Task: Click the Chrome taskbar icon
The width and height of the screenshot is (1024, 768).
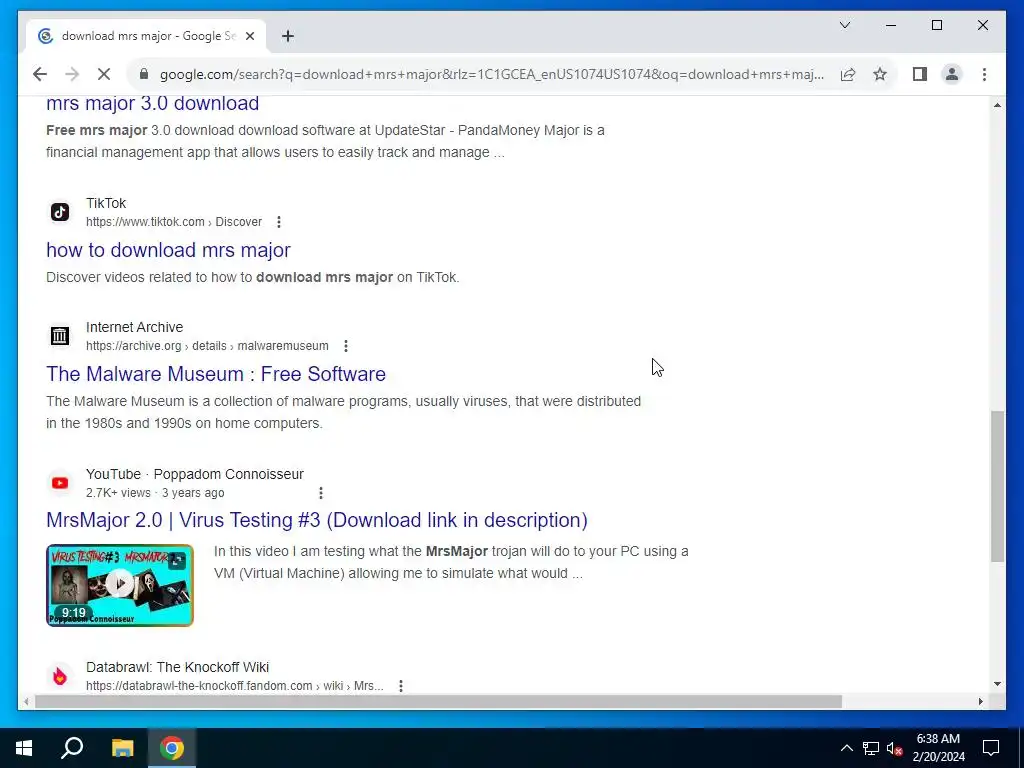Action: point(172,748)
